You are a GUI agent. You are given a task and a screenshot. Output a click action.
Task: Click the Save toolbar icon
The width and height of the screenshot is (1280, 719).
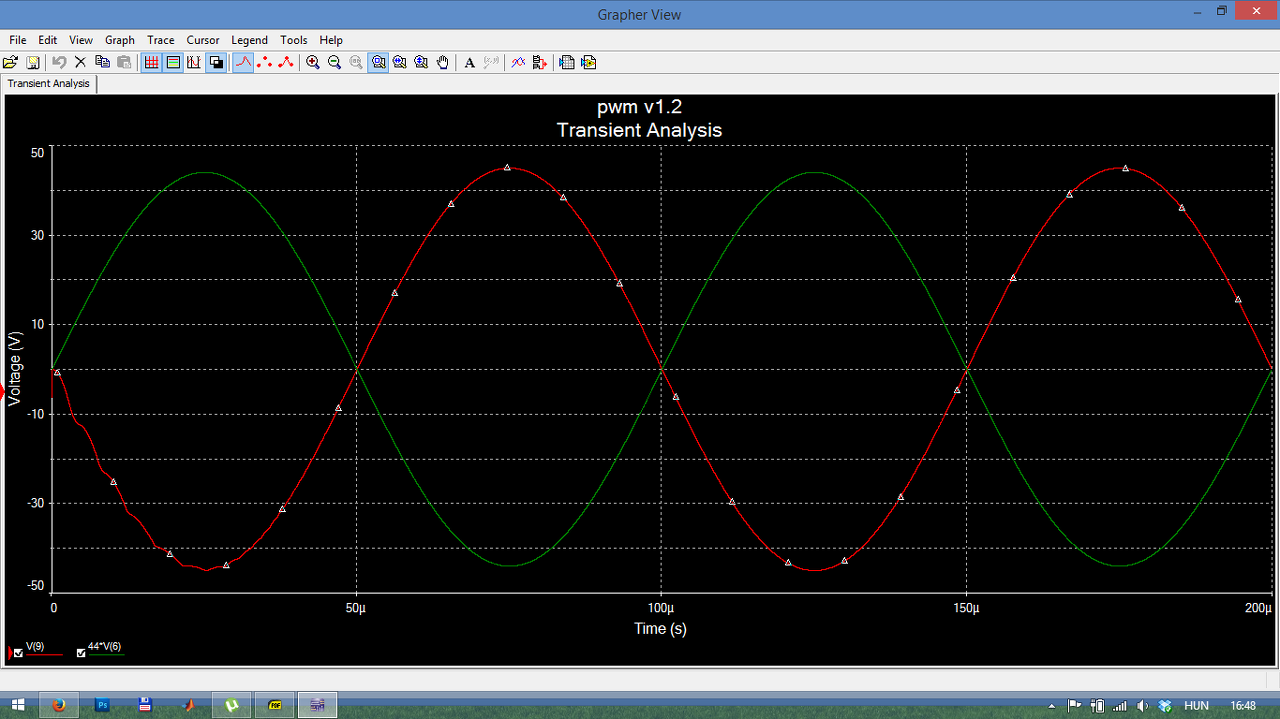tap(33, 62)
